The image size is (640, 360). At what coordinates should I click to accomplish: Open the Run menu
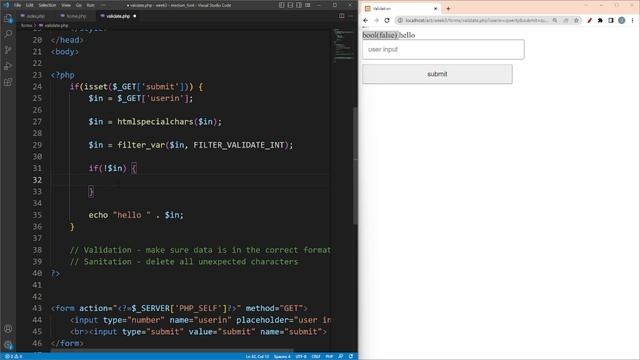click(90, 5)
